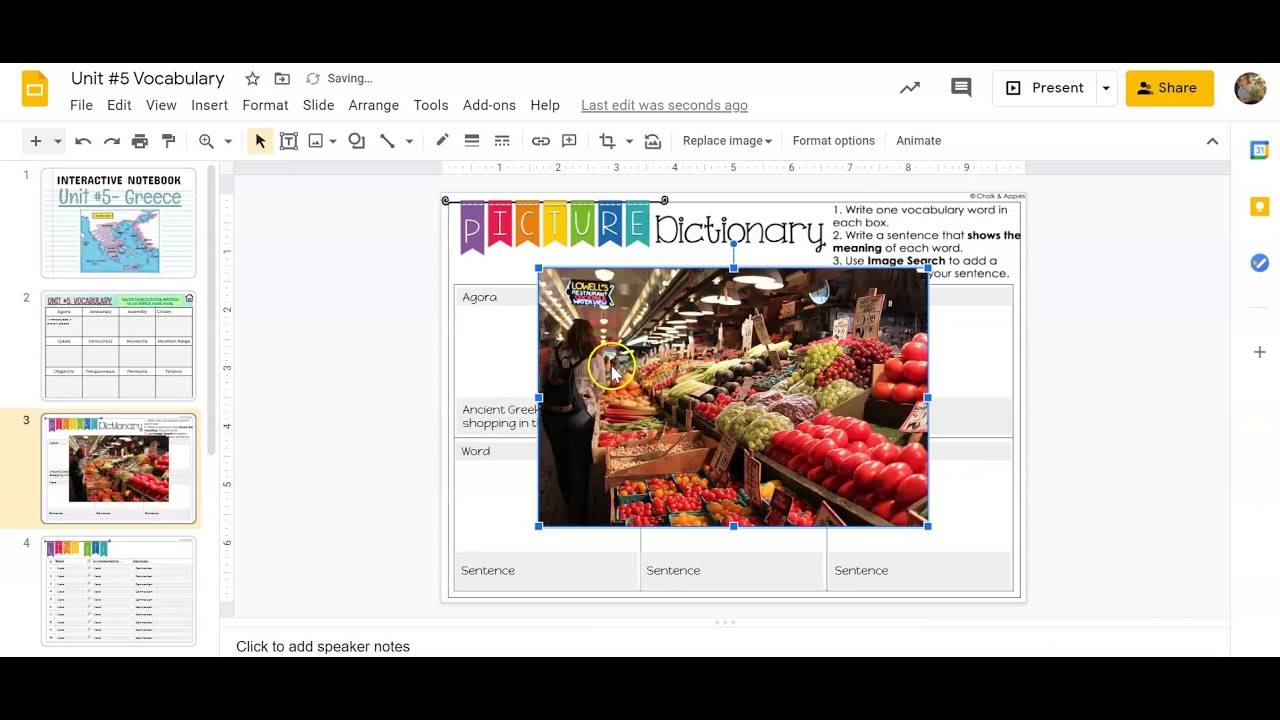This screenshot has height=720, width=1280.
Task: Click the move to folder icon
Action: 282,79
